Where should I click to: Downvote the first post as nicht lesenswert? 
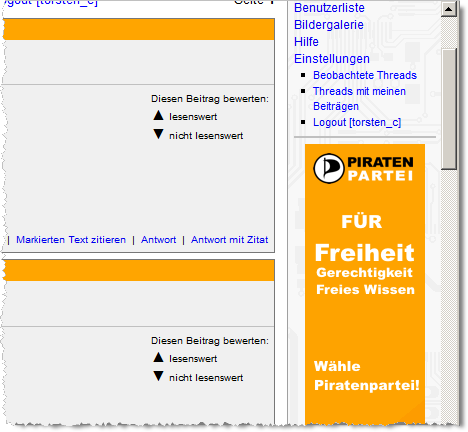point(158,134)
